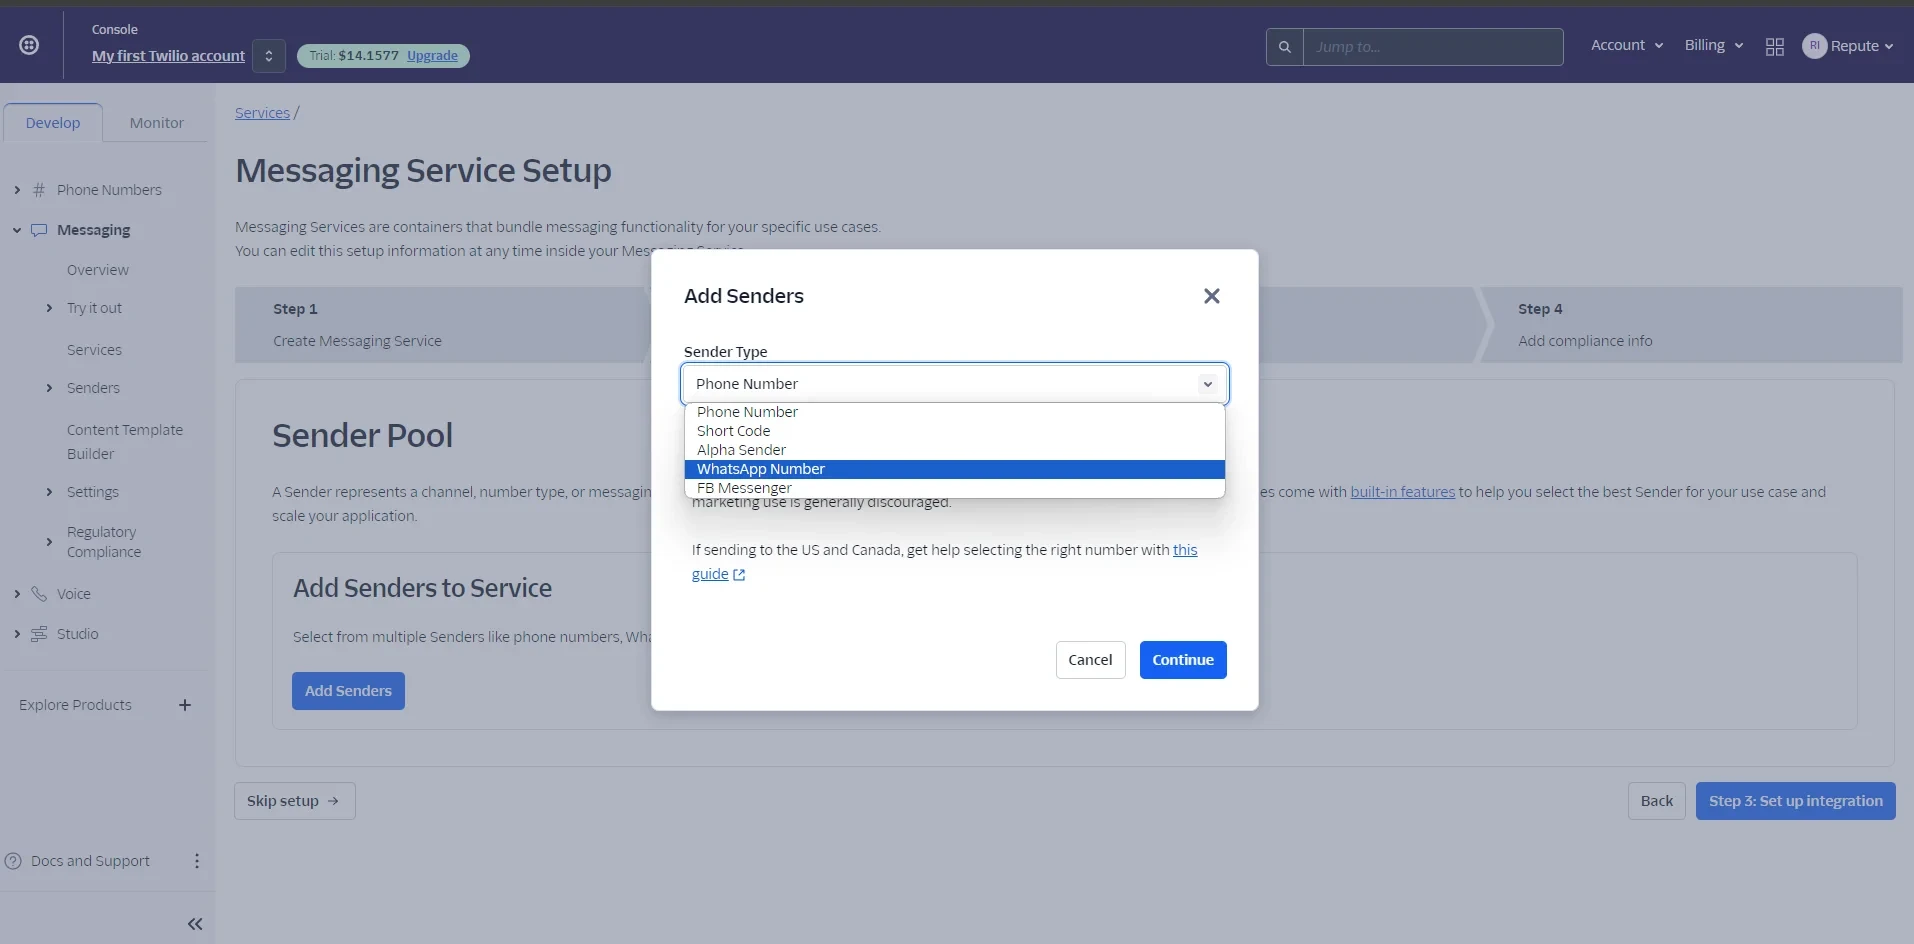Switch to the Monitor tab
1914x944 pixels.
point(157,123)
